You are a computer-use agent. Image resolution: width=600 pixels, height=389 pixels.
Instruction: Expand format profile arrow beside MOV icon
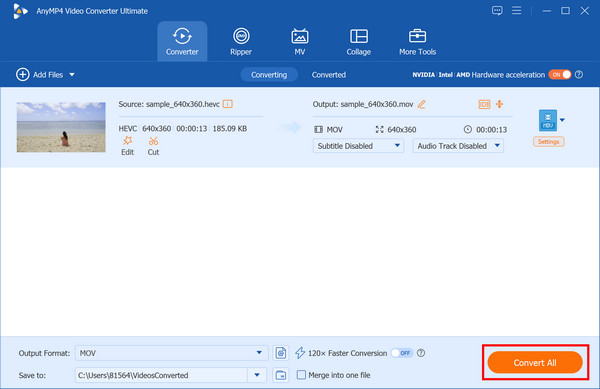(x=562, y=120)
